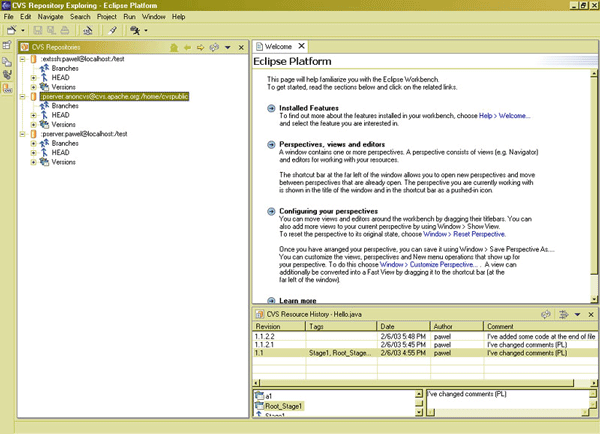Open the Run menu
The width and height of the screenshot is (600, 434).
[129, 17]
